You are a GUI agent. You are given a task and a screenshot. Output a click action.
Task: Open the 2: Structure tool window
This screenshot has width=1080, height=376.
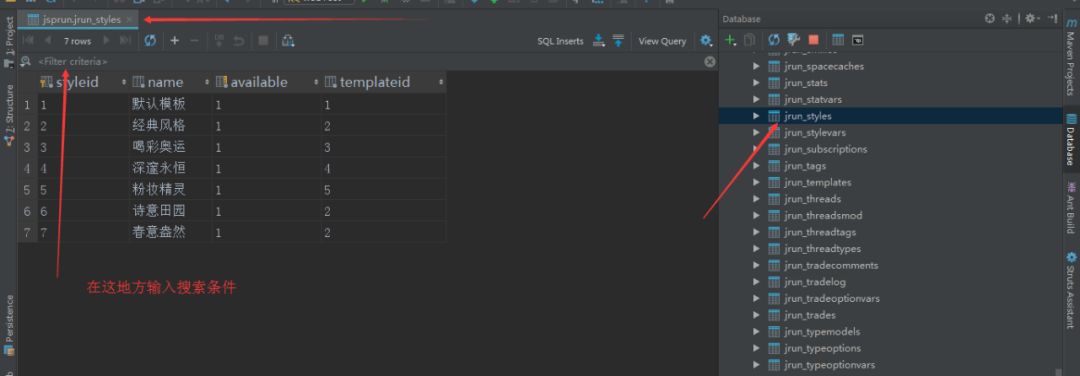[9, 115]
